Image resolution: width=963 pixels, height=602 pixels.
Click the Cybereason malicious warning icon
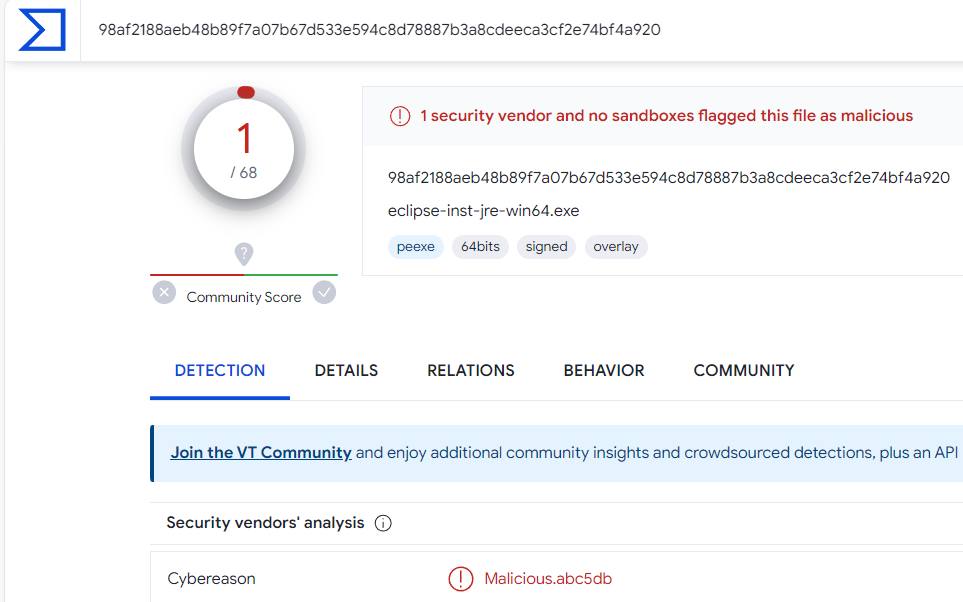pyautogui.click(x=460, y=579)
